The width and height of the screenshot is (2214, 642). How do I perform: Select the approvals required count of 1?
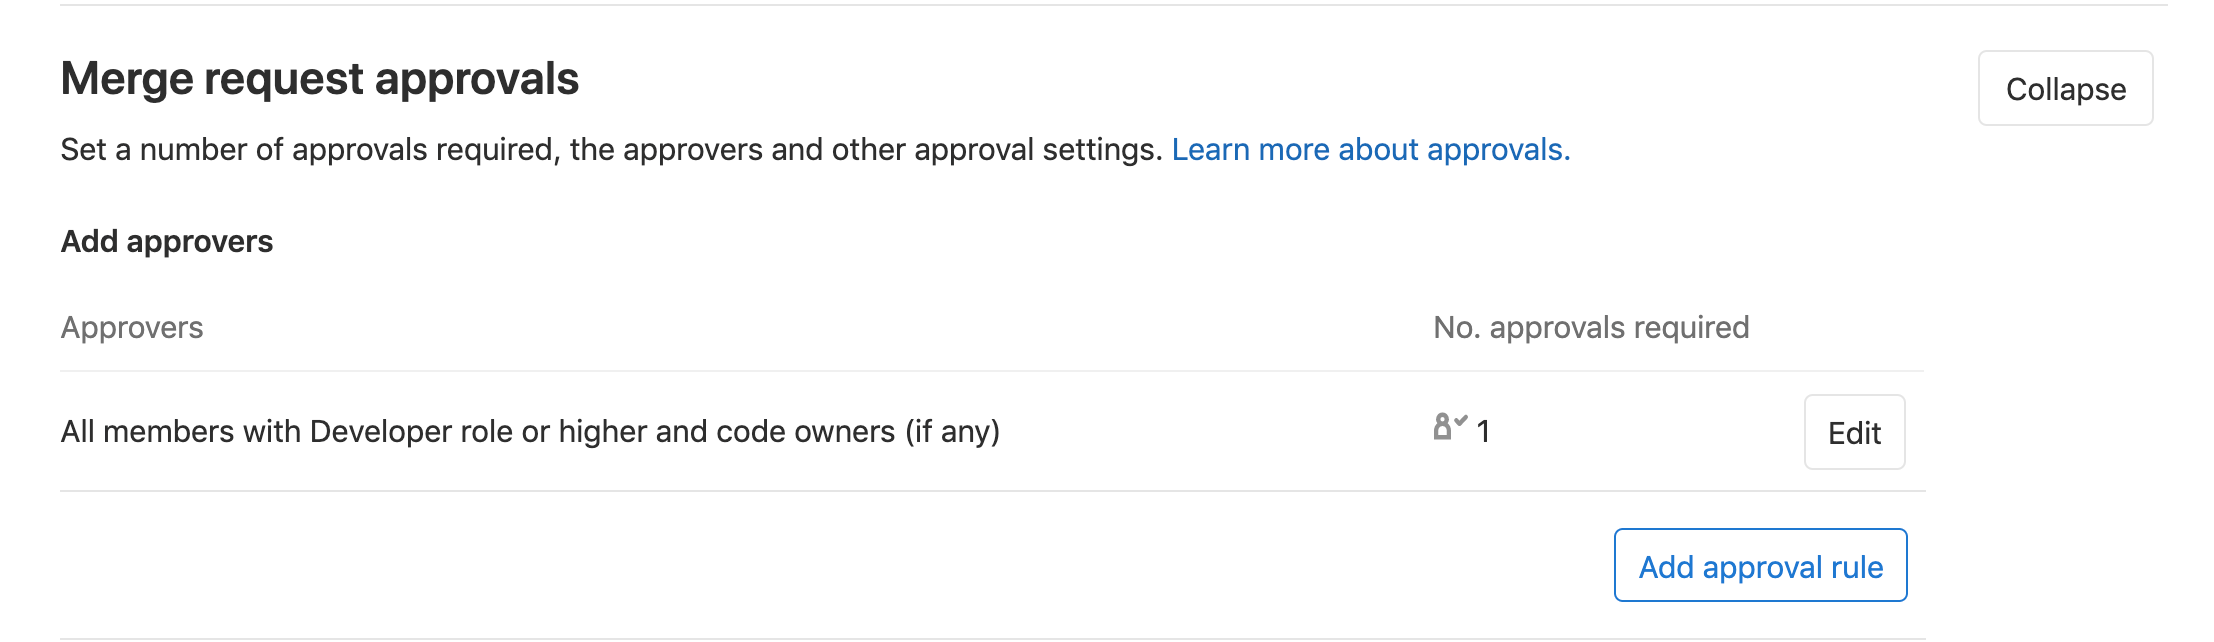pos(1483,431)
